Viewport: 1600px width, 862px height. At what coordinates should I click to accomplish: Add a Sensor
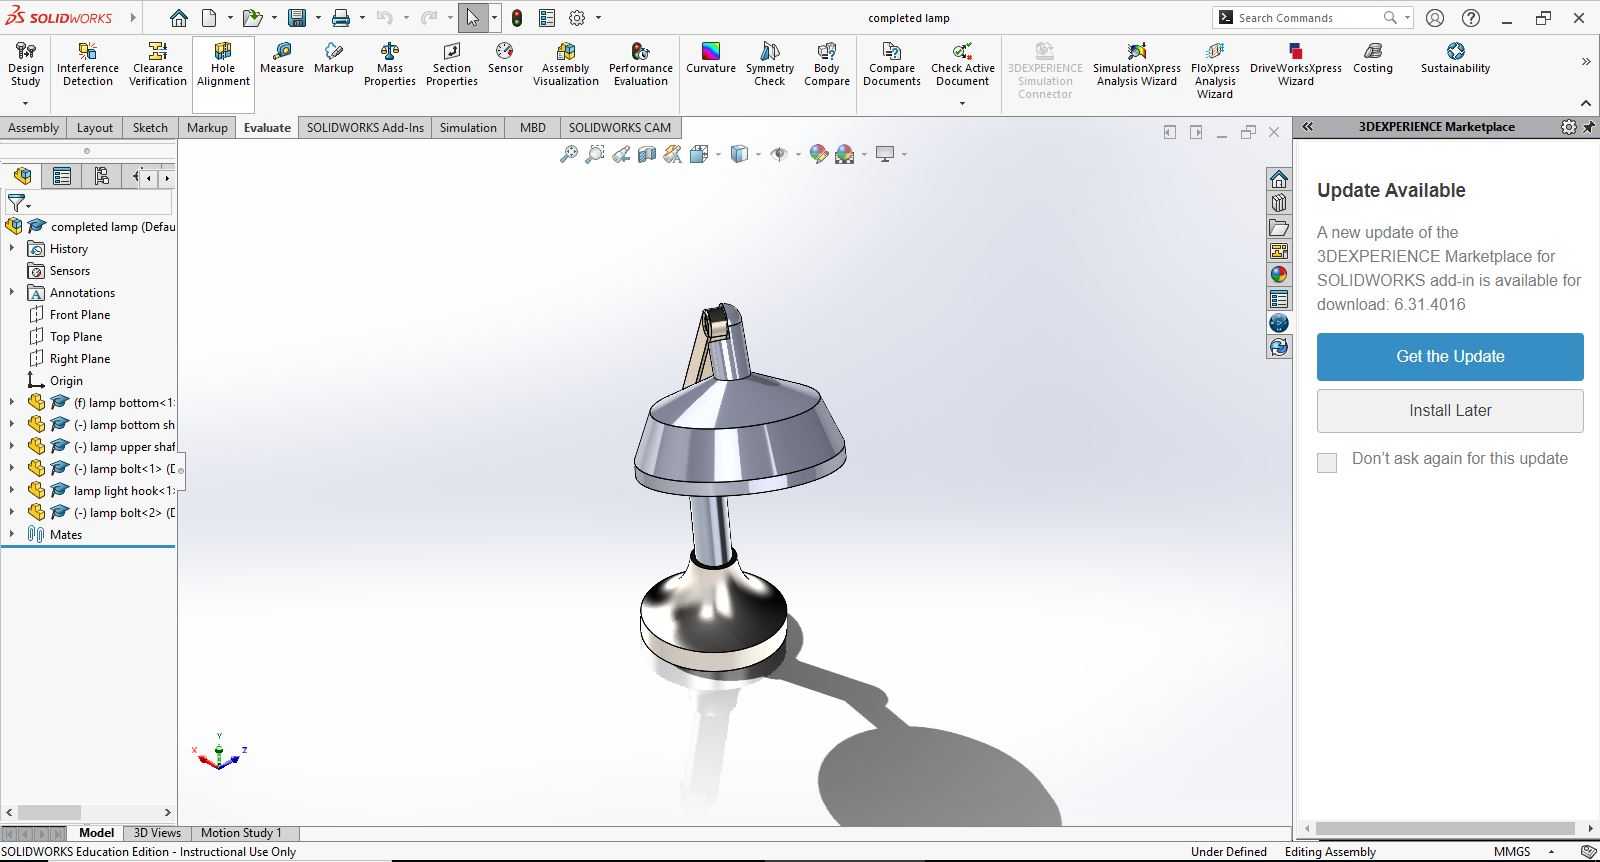(505, 58)
